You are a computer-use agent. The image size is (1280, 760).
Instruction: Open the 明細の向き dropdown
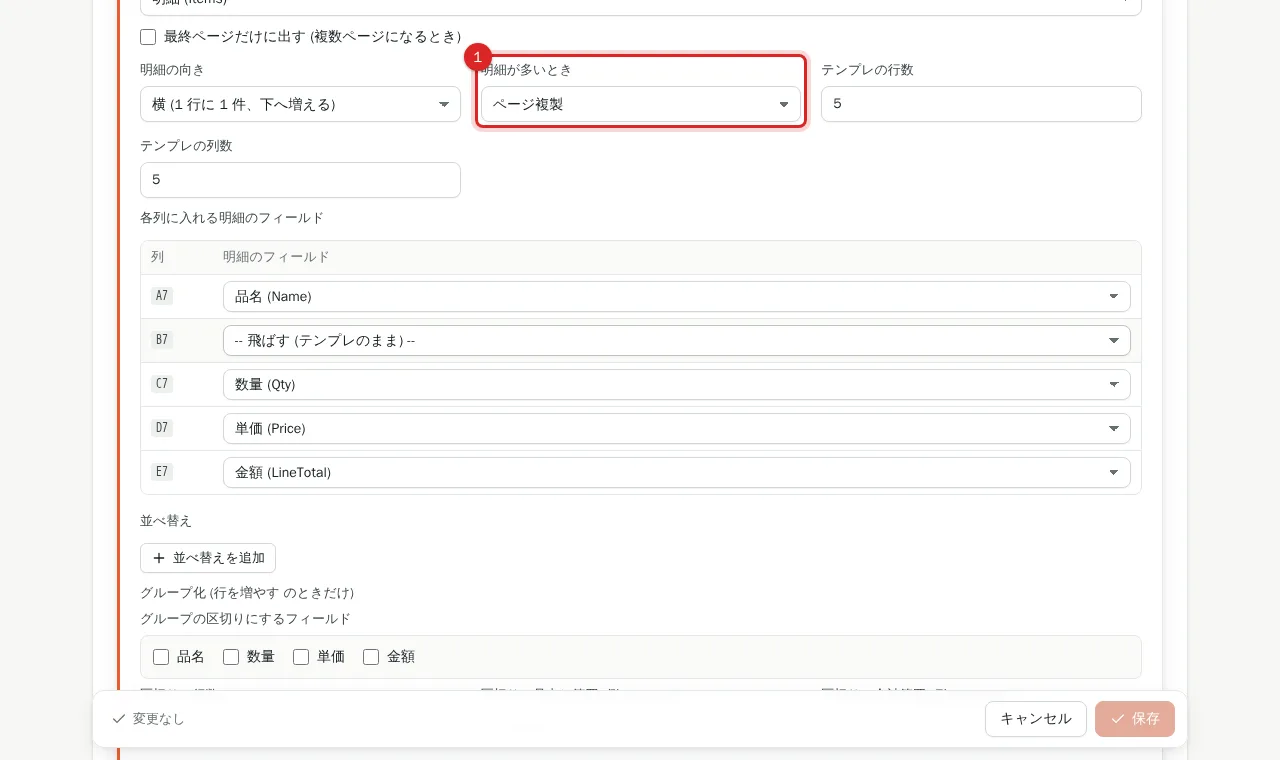300,104
